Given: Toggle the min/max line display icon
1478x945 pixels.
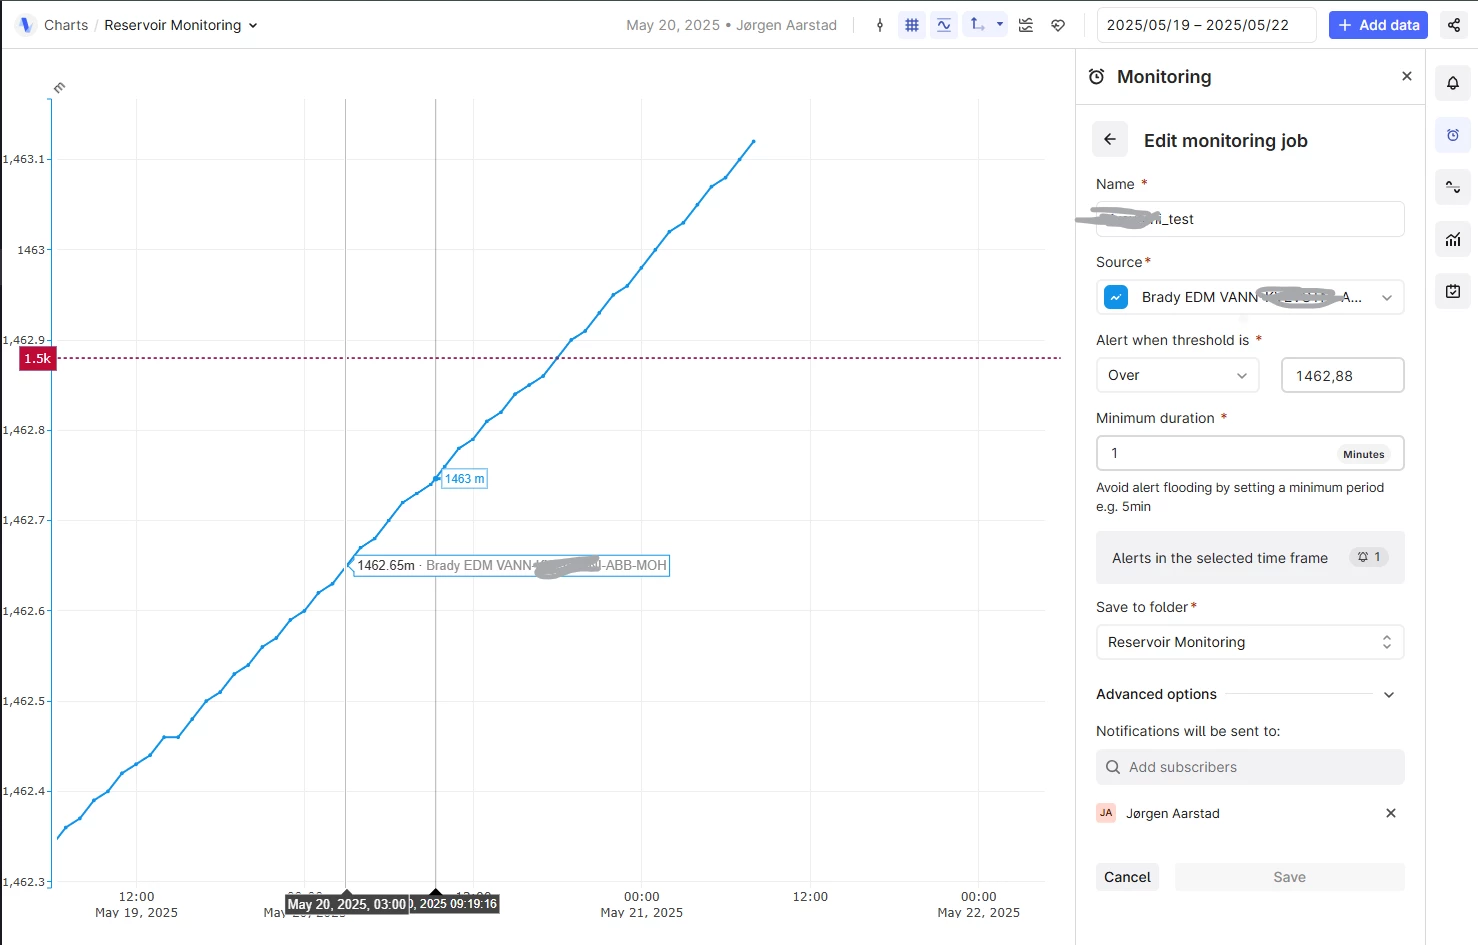Looking at the screenshot, I should [x=944, y=25].
